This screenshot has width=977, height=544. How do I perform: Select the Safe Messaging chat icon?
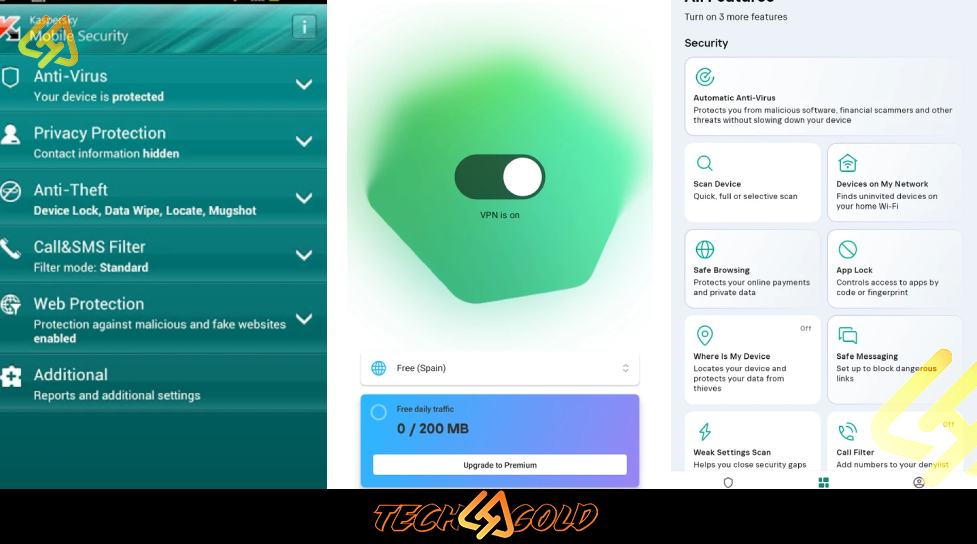pos(847,335)
